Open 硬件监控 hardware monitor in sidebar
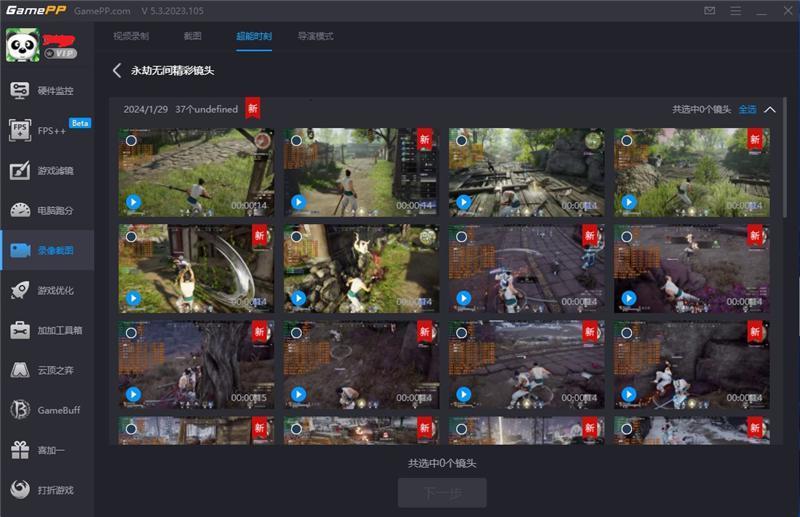 pos(47,90)
